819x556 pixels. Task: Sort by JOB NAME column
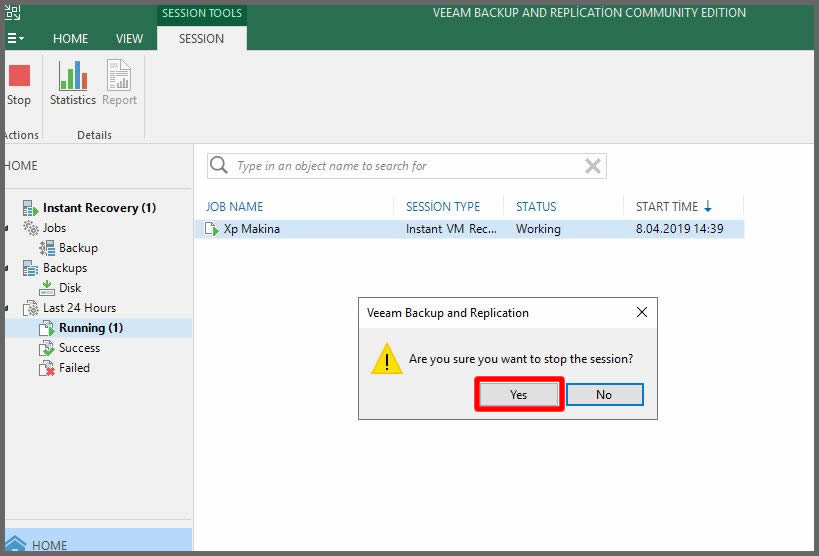pyautogui.click(x=235, y=207)
